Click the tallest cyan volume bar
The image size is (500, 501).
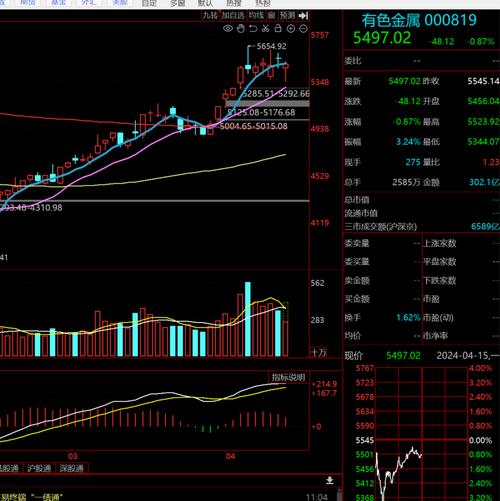click(x=248, y=319)
